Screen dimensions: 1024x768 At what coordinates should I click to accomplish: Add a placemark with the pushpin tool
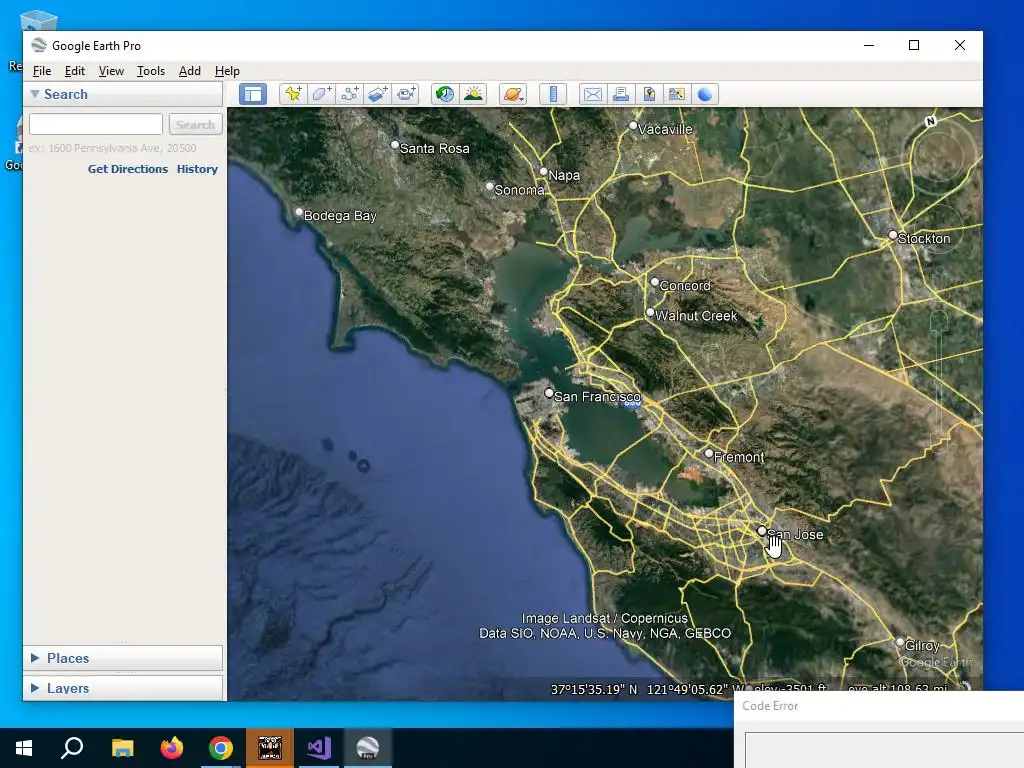click(x=293, y=94)
